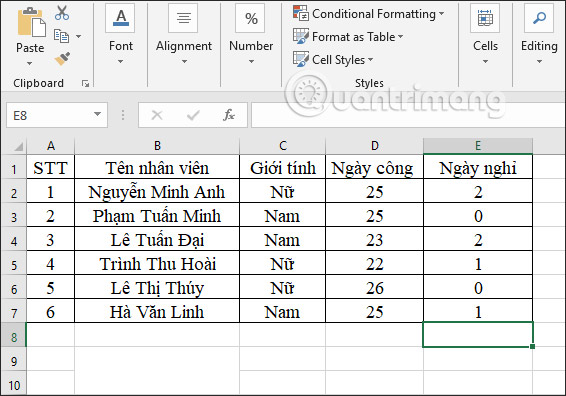The height and width of the screenshot is (396, 566).
Task: Expand the Name Box dropdown arrow
Action: coord(97,114)
